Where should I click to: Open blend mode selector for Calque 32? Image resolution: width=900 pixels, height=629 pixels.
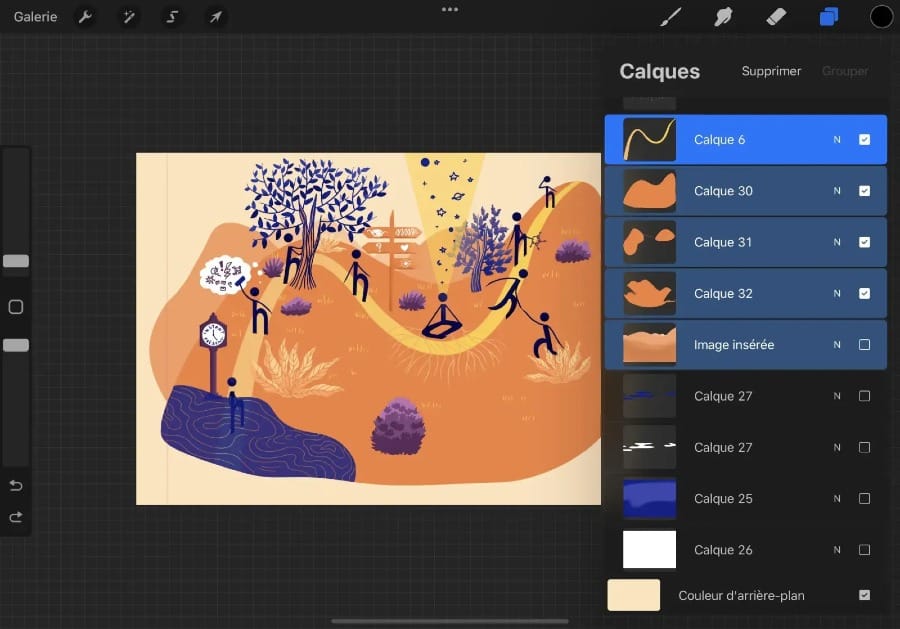(x=837, y=293)
